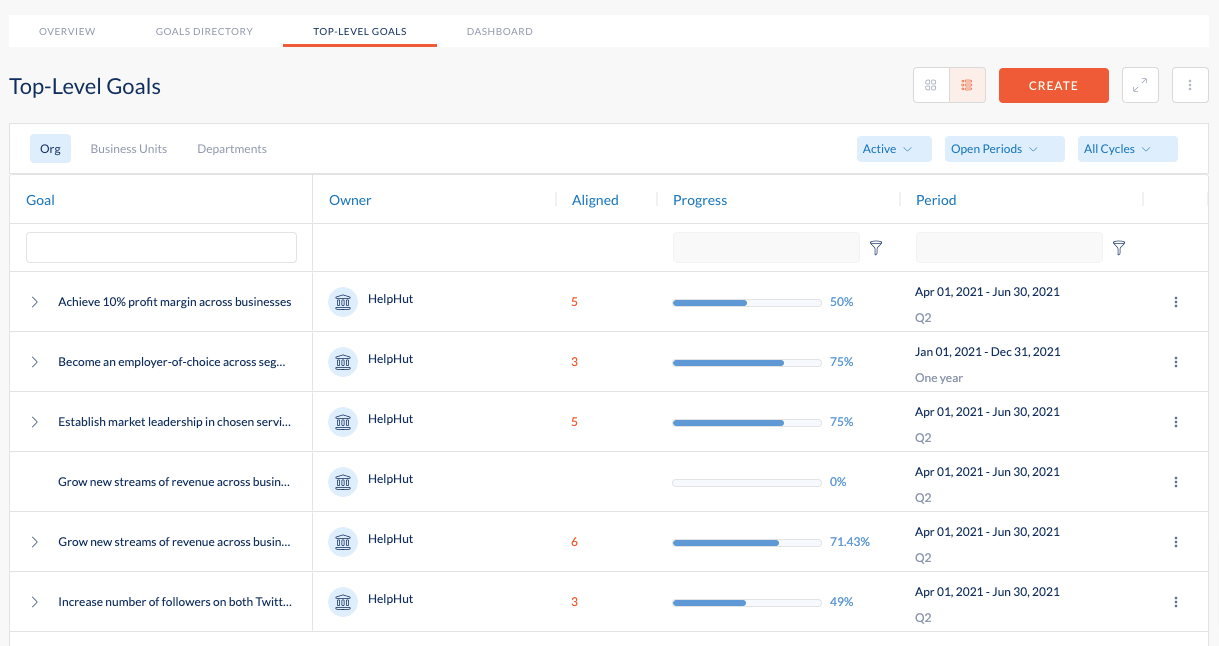Open the more options three-dot menu
The image size is (1219, 646).
pos(1190,85)
